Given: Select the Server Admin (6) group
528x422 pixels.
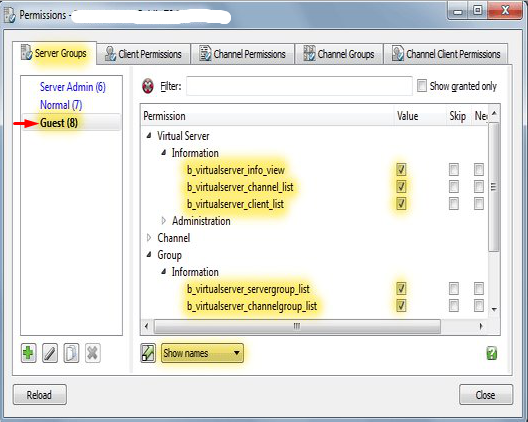Looking at the screenshot, I should click(73, 87).
